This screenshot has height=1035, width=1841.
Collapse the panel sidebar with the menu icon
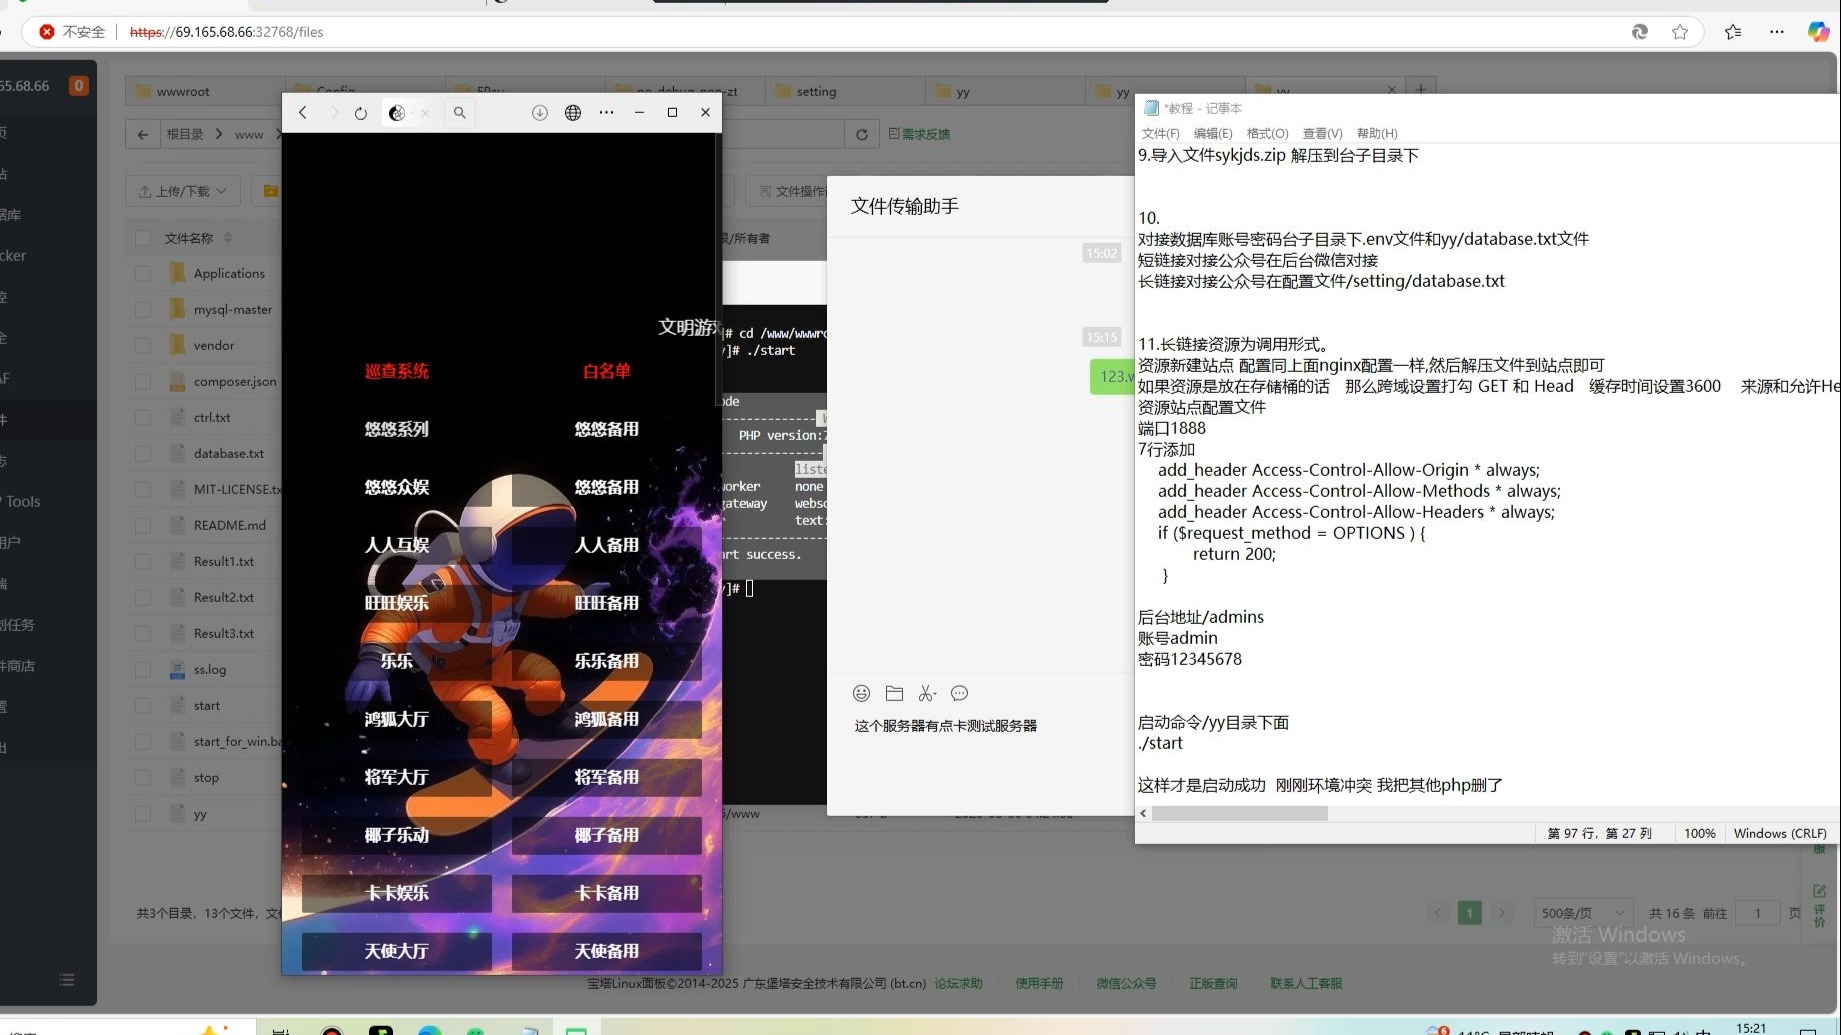pyautogui.click(x=67, y=980)
